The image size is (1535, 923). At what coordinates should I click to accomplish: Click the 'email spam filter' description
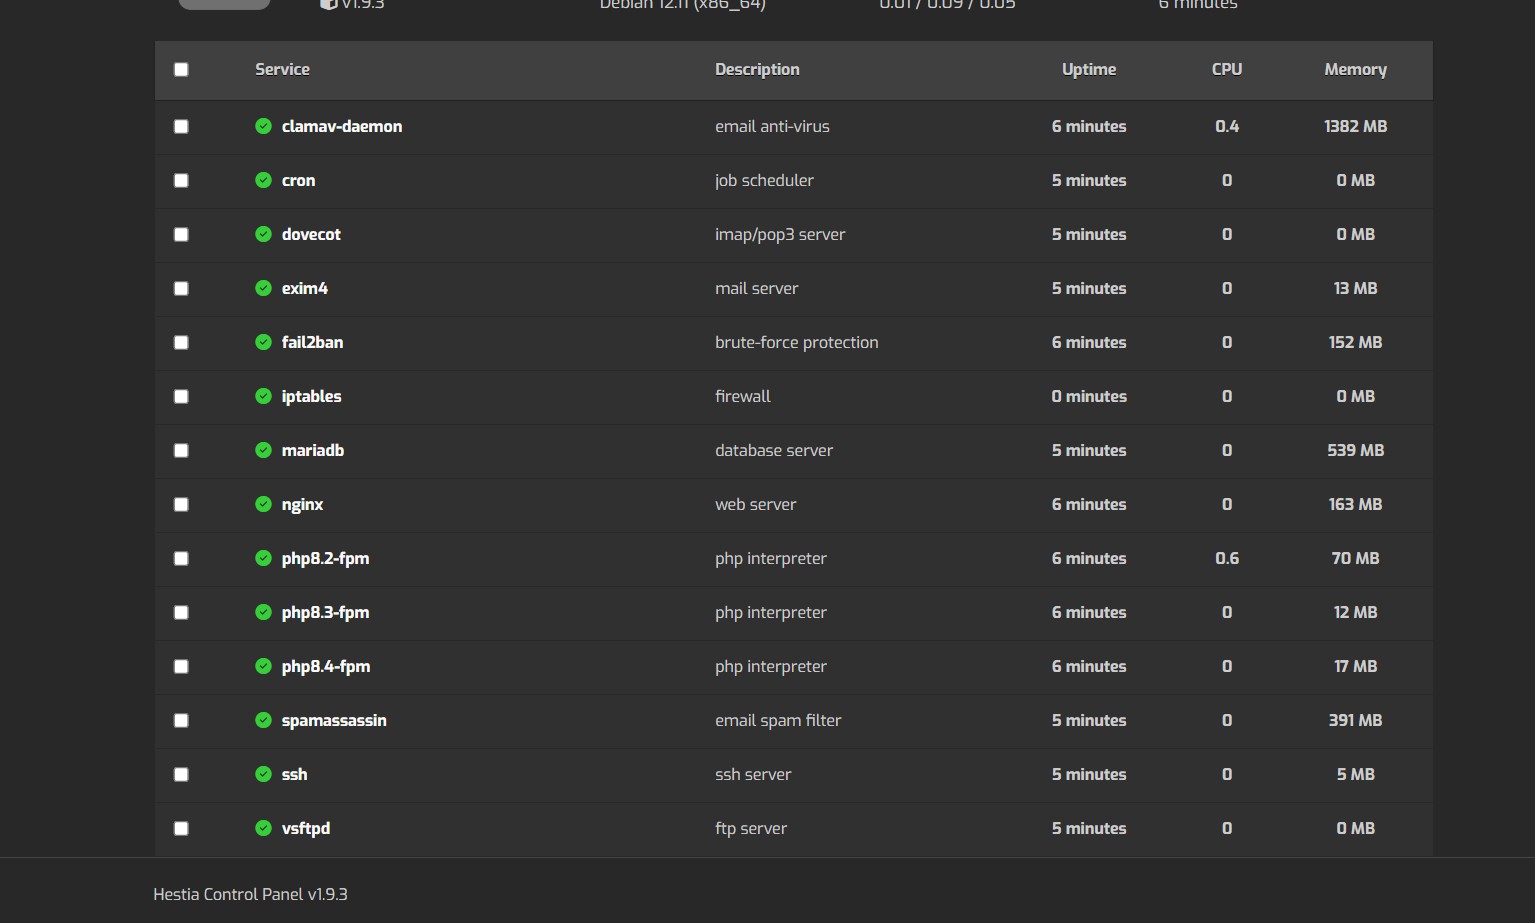[x=778, y=720]
